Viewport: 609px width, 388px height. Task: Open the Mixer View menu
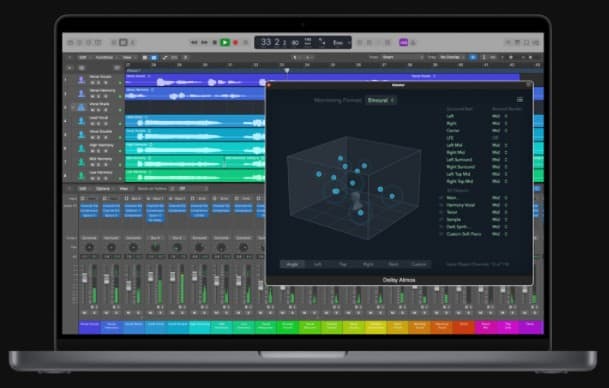tap(124, 189)
